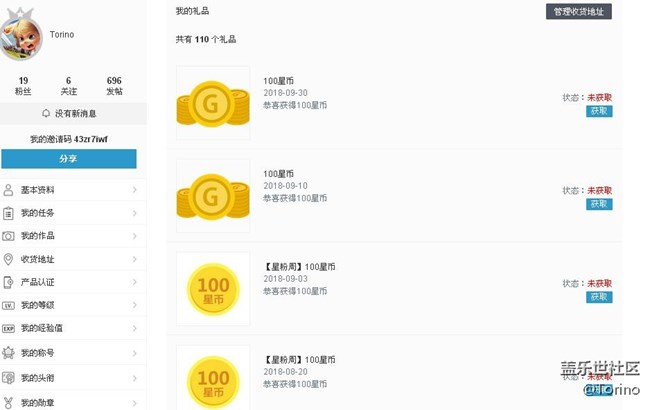
Task: Expand the 我的任务 row chevron
Action: pos(135,213)
